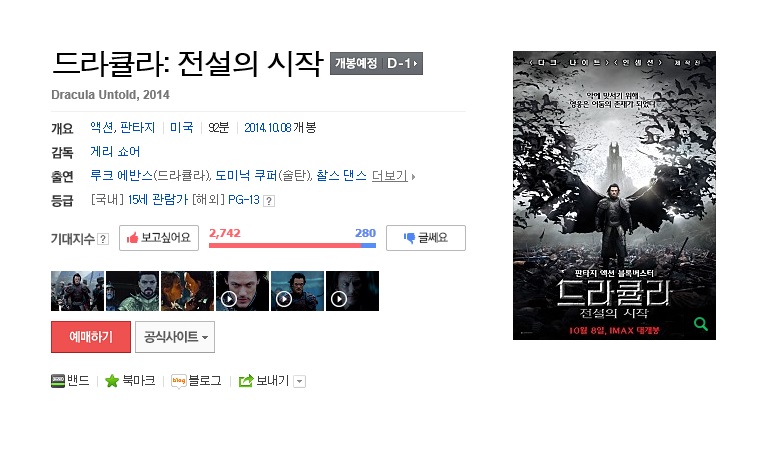
Task: Click the red-blue expectation ratio bar
Action: 292,245
